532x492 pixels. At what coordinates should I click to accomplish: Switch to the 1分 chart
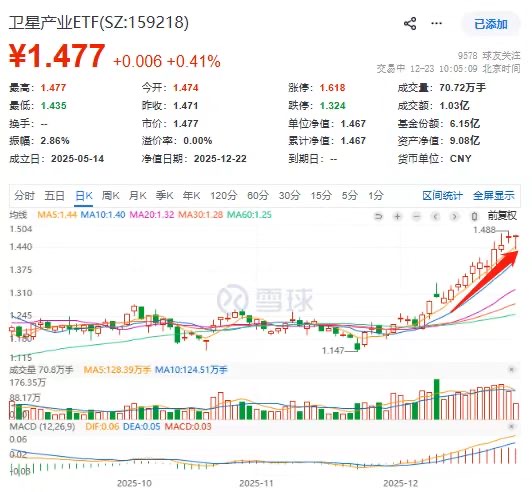(x=376, y=195)
